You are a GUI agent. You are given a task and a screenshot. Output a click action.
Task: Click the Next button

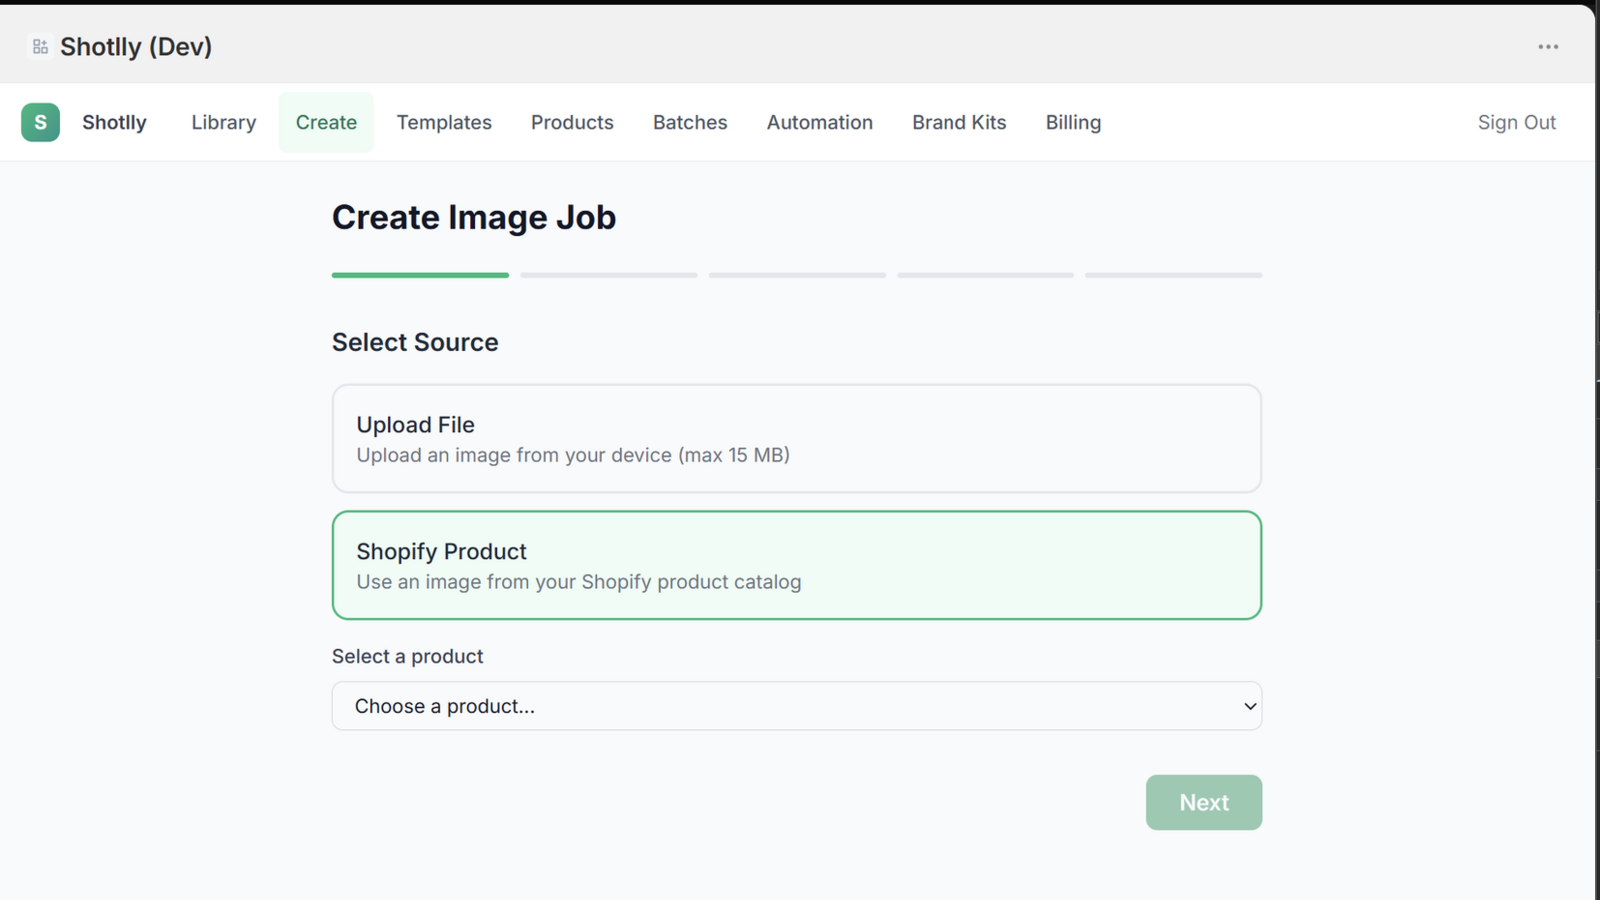coord(1204,802)
